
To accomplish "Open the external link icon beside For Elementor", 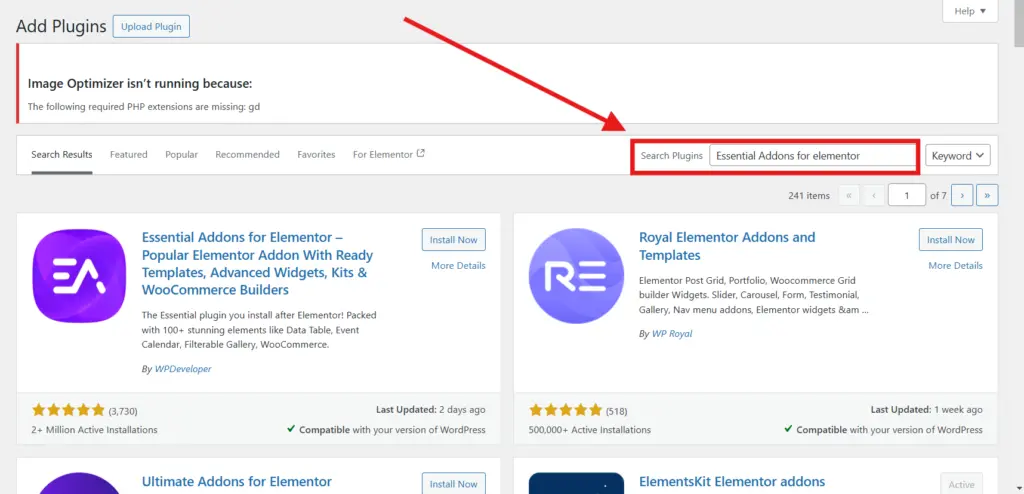I will [x=421, y=154].
